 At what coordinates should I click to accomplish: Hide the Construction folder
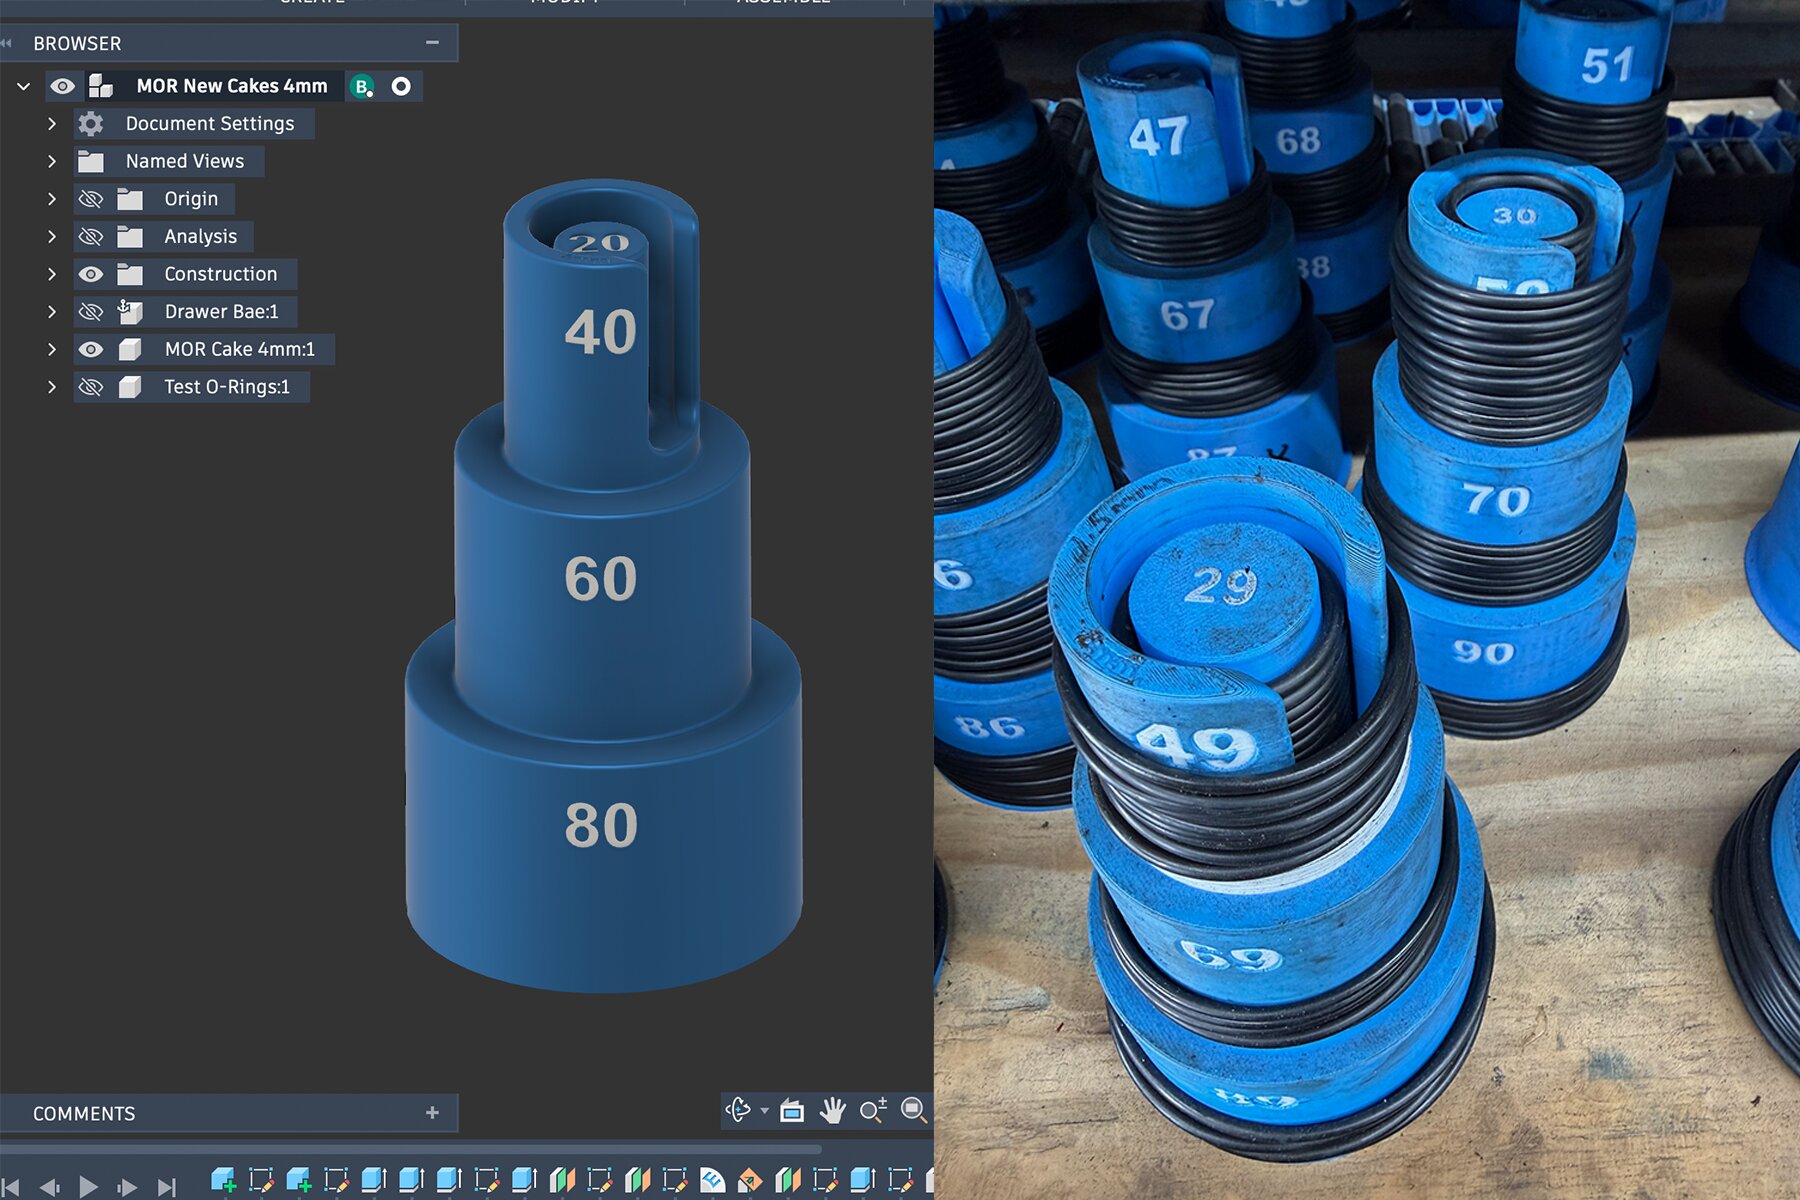91,274
